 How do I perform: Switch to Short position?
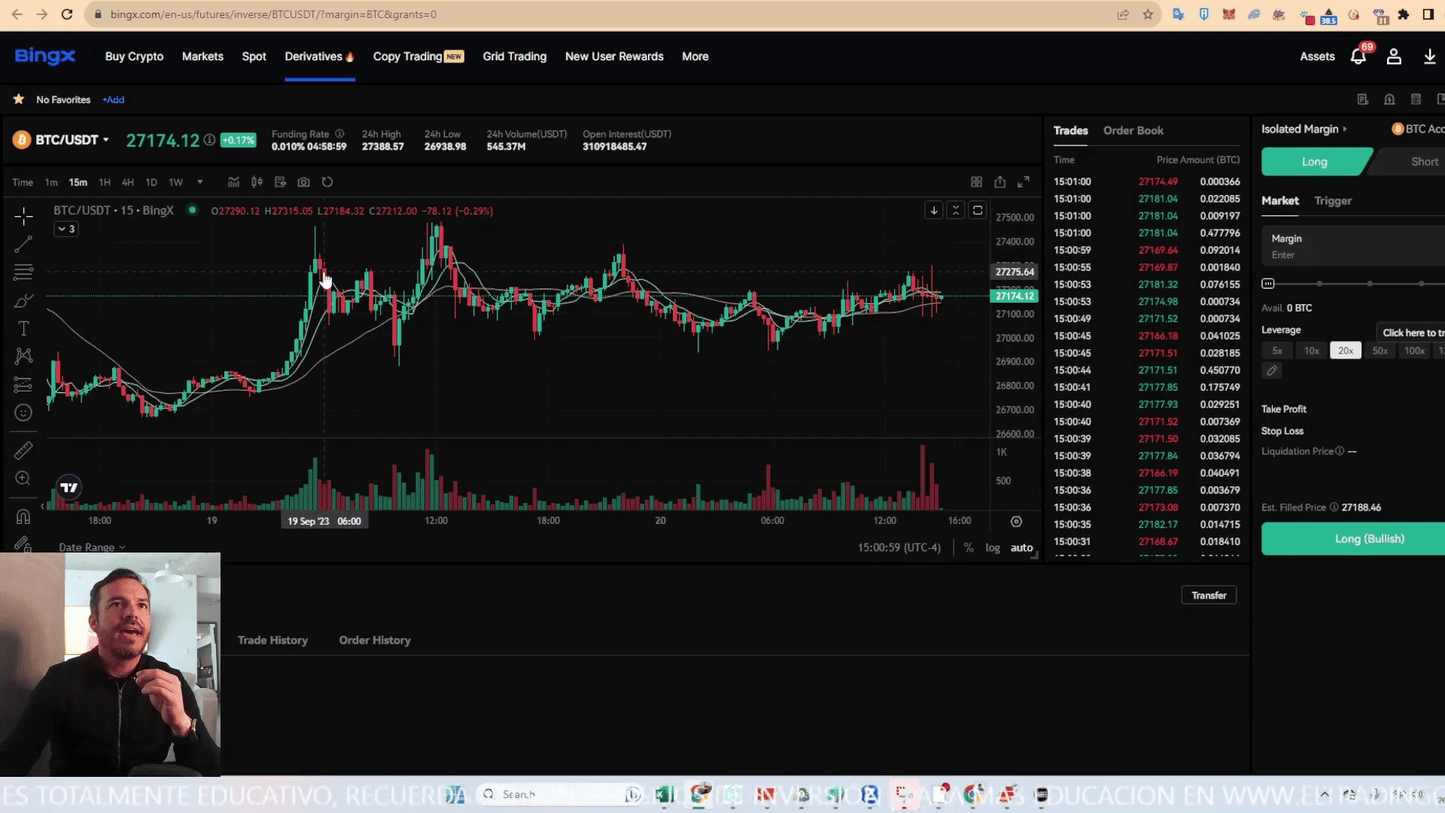point(1424,161)
